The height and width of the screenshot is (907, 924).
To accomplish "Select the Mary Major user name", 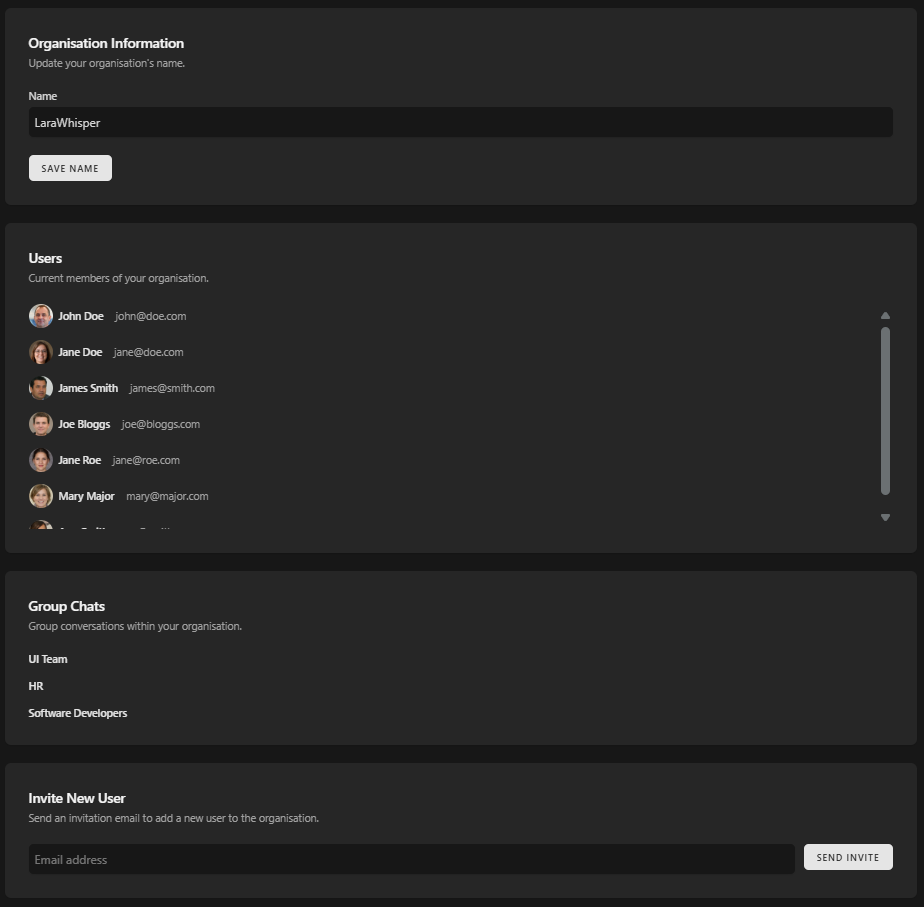I will tap(86, 496).
